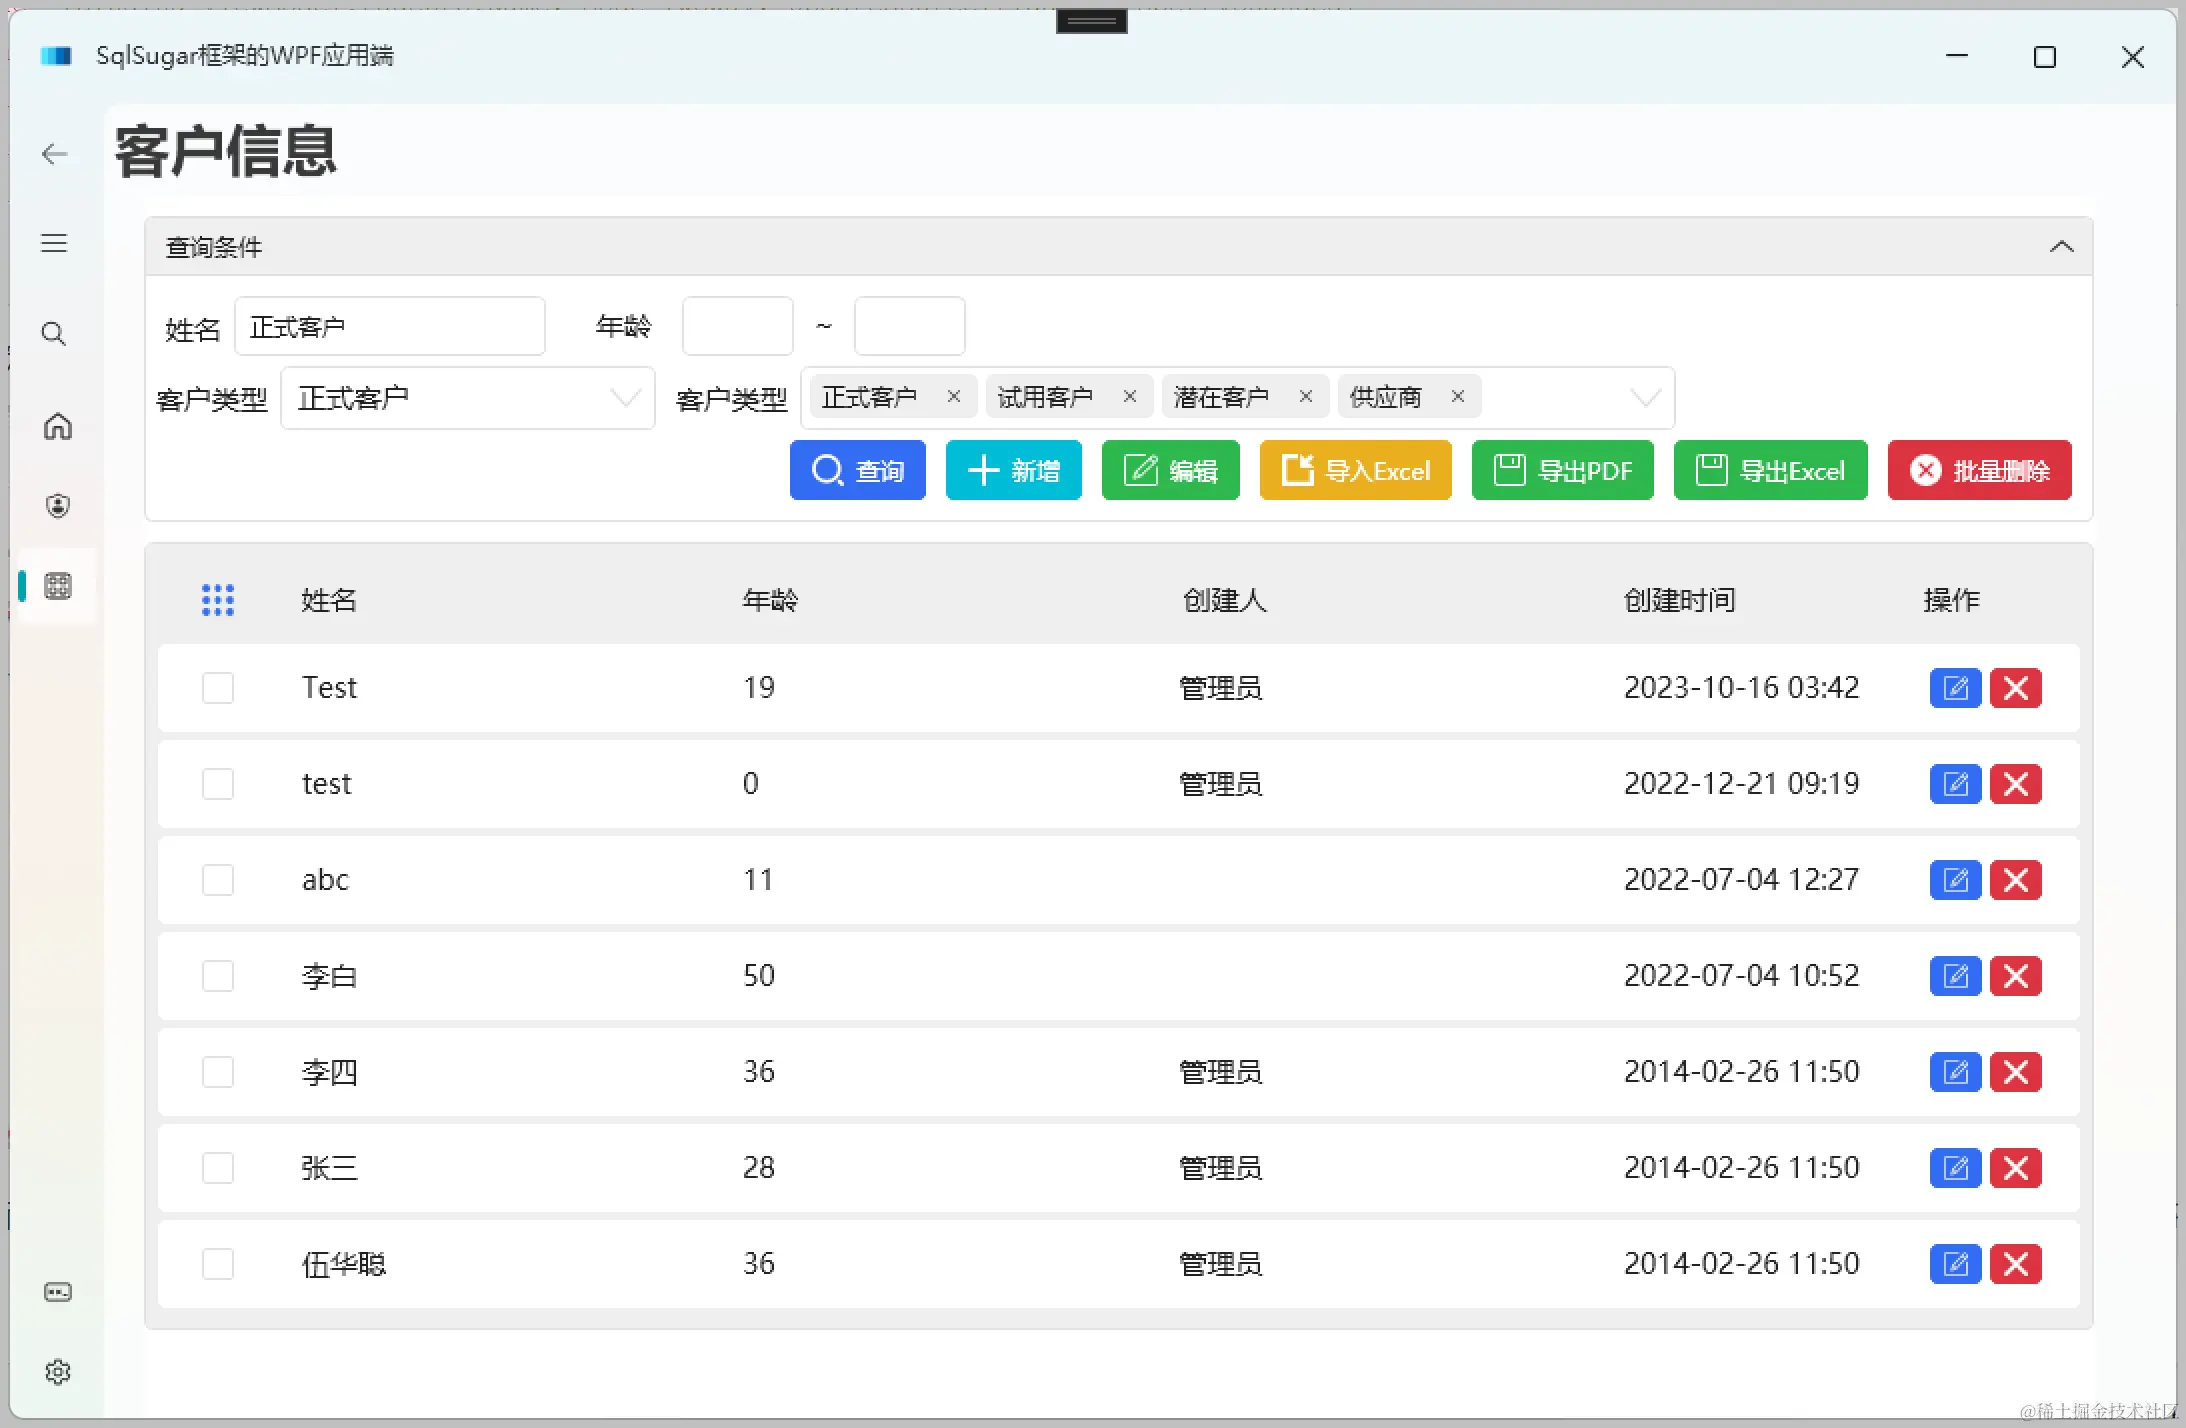Edit the Test row with blue icon
Image resolution: width=2186 pixels, height=1428 pixels.
click(x=1955, y=688)
